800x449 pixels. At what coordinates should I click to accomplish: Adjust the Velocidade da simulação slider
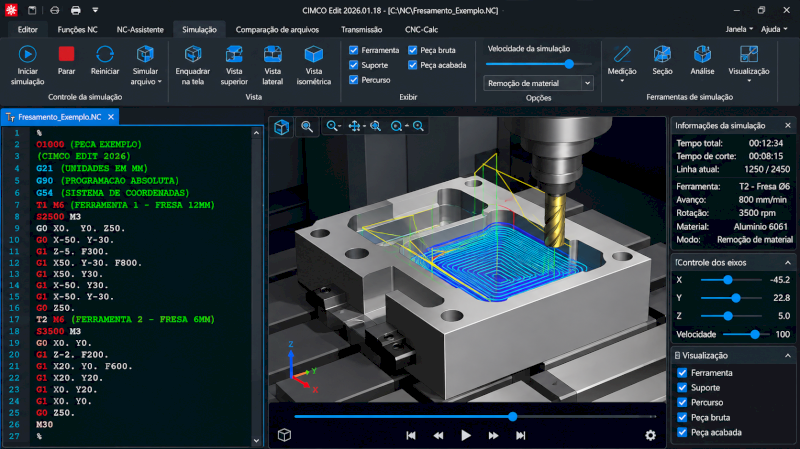point(569,64)
